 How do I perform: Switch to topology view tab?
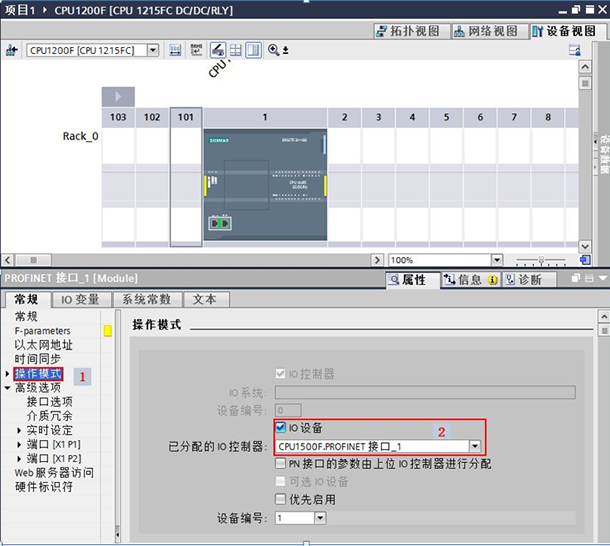412,31
